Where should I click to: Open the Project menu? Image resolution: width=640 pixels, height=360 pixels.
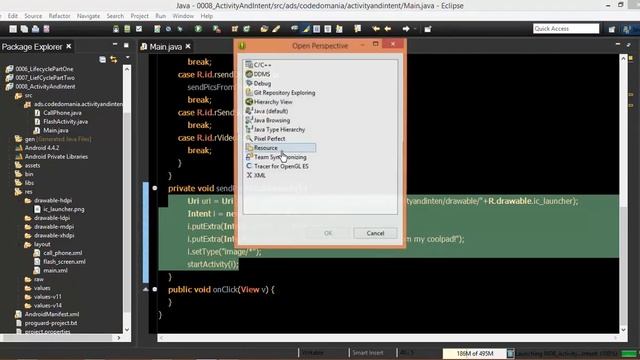(140, 16)
